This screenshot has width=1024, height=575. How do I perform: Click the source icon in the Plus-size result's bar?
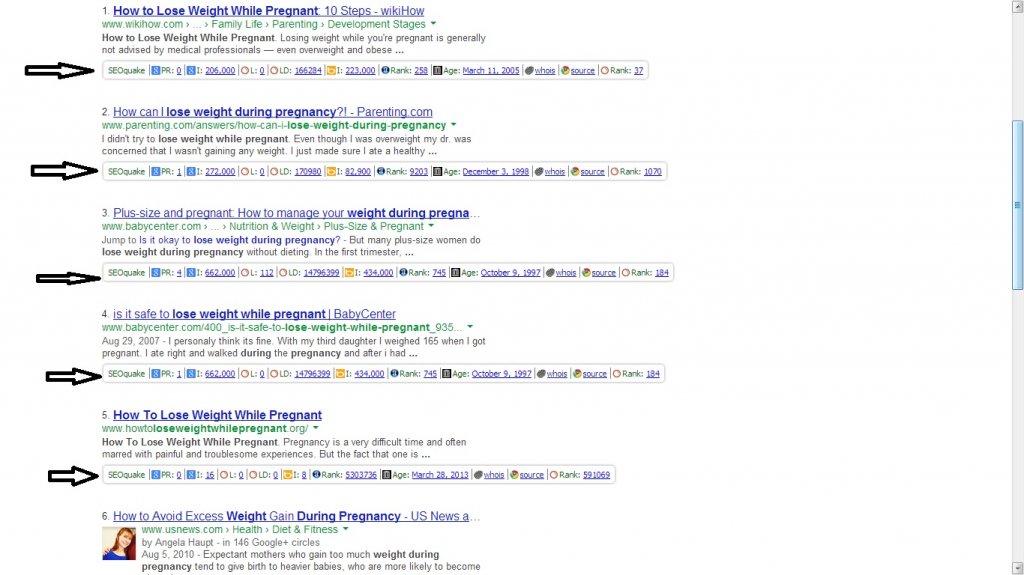click(x=586, y=272)
